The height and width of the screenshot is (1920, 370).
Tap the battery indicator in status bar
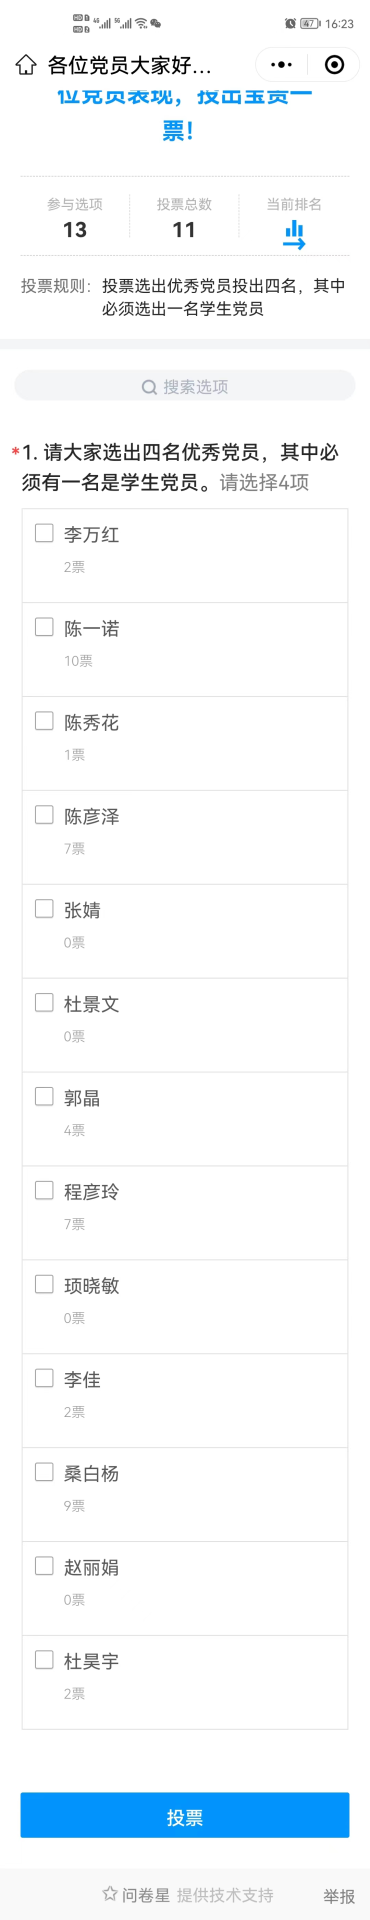tap(309, 23)
